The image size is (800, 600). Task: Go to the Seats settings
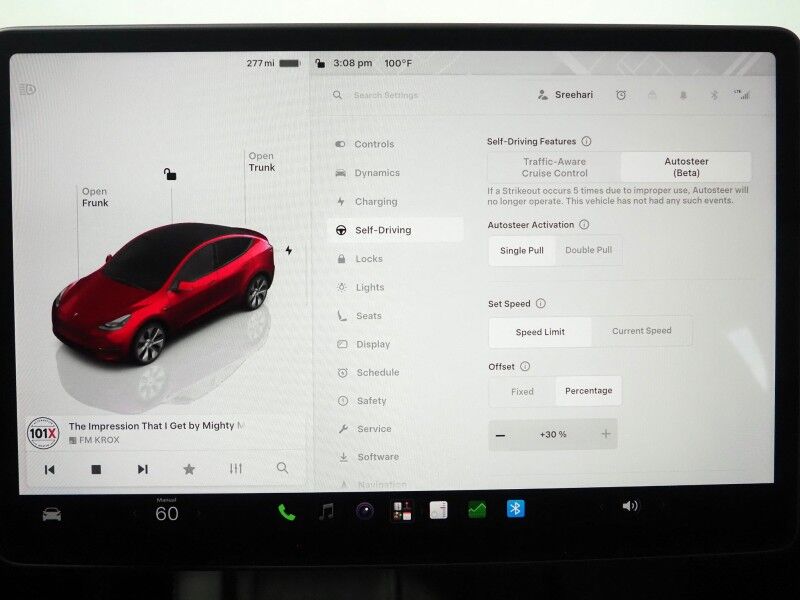click(x=359, y=316)
